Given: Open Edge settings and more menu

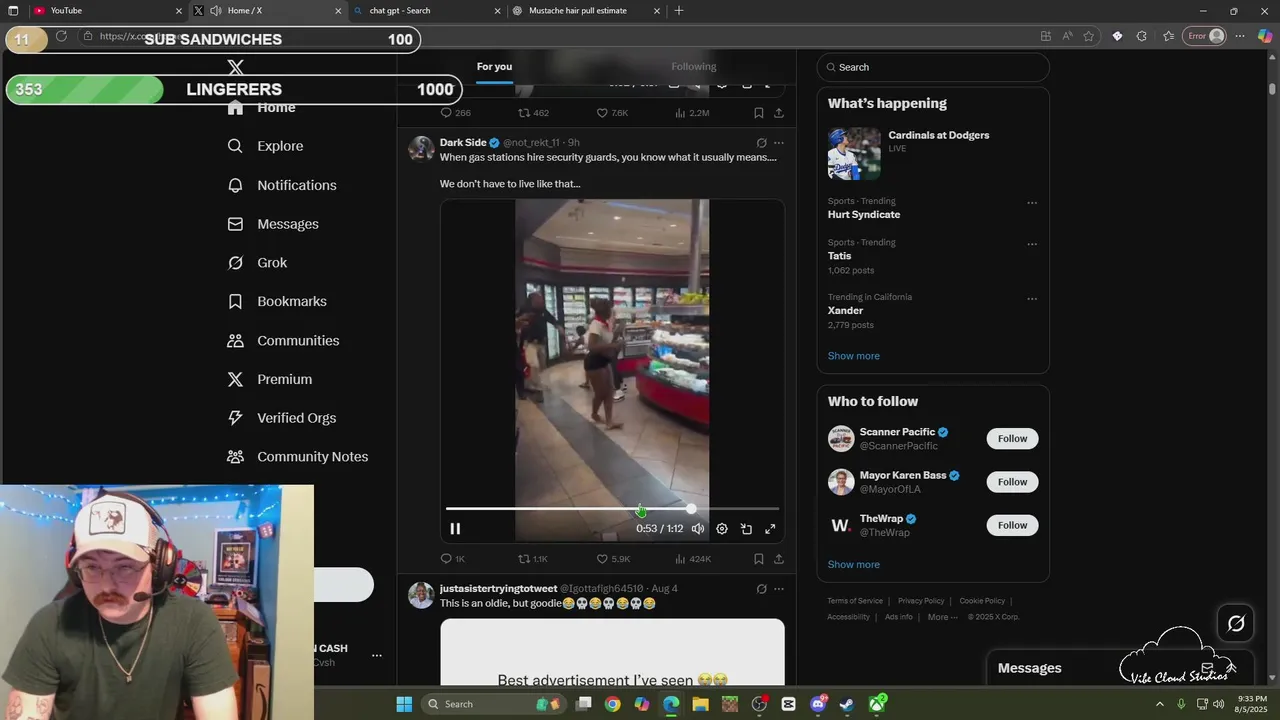Looking at the screenshot, I should (1240, 36).
